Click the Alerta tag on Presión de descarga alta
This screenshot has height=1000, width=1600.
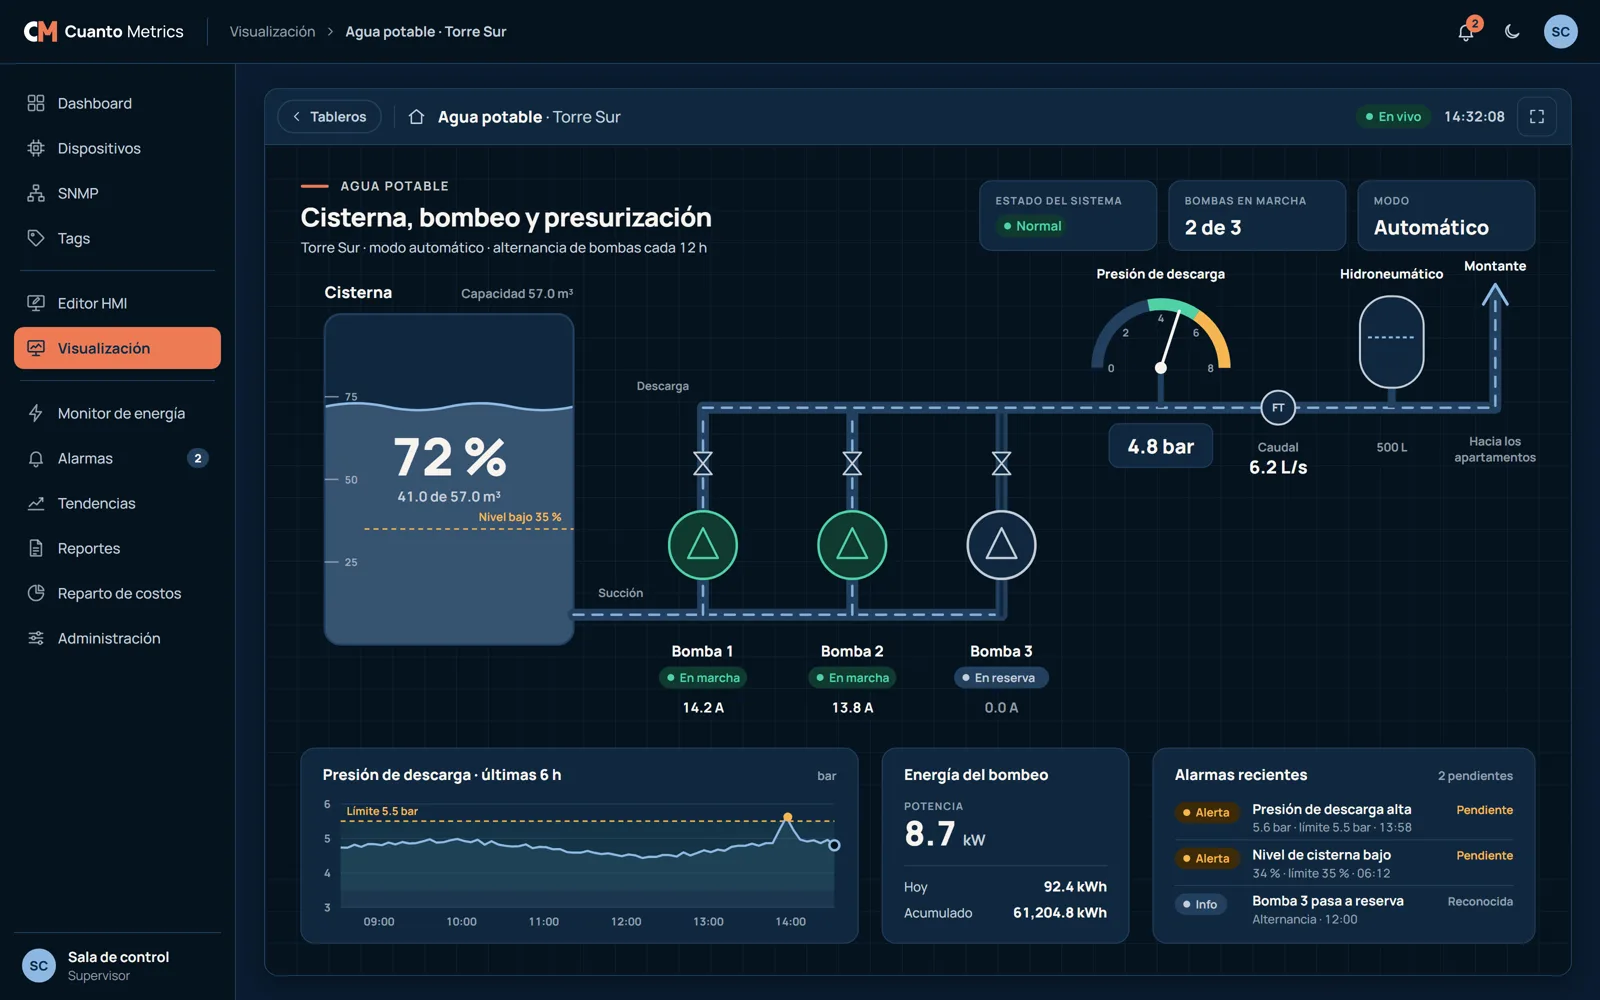point(1207,812)
